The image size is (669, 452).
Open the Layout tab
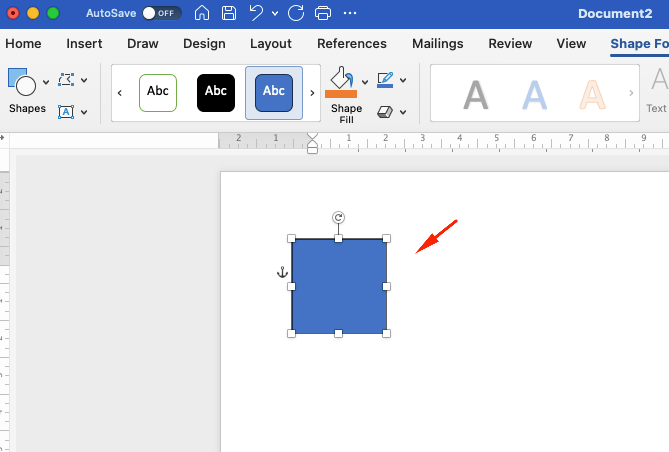[x=271, y=44]
